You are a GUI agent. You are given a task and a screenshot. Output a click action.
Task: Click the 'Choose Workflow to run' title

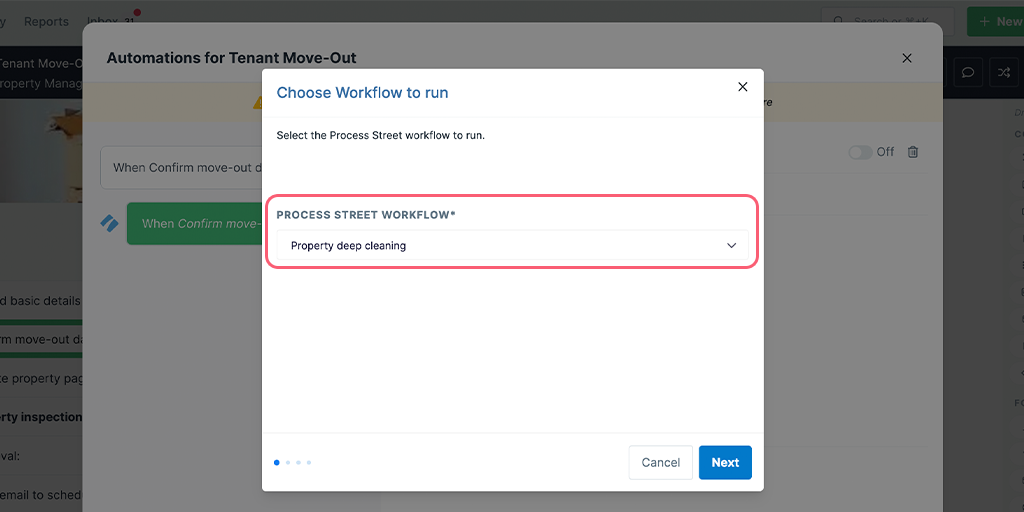362,93
